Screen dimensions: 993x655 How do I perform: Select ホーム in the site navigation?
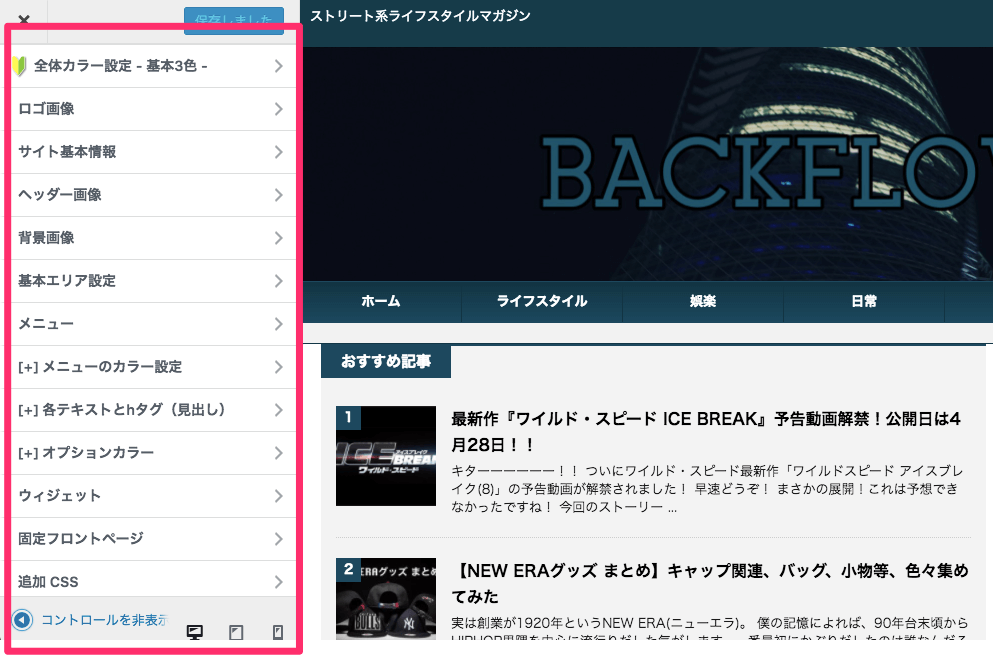tap(381, 301)
